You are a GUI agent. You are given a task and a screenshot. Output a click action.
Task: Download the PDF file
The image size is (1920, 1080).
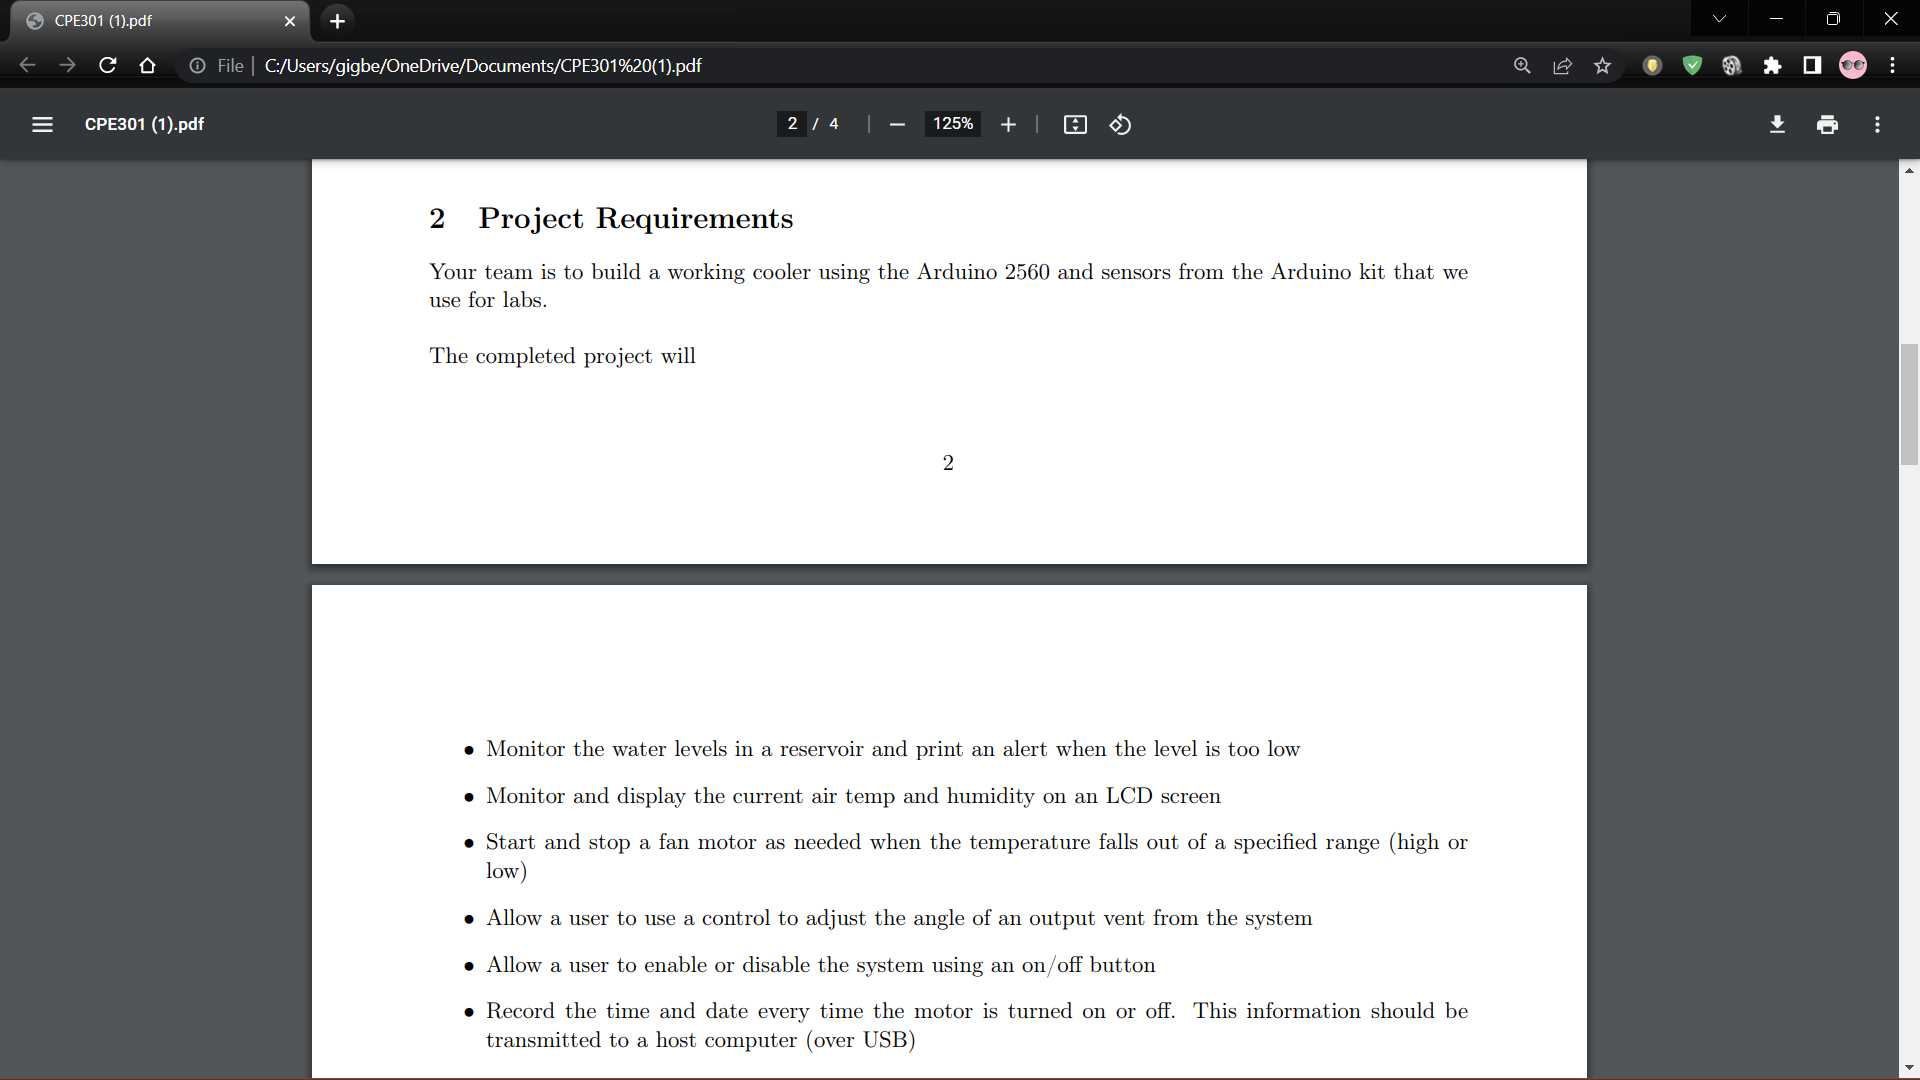(x=1777, y=124)
